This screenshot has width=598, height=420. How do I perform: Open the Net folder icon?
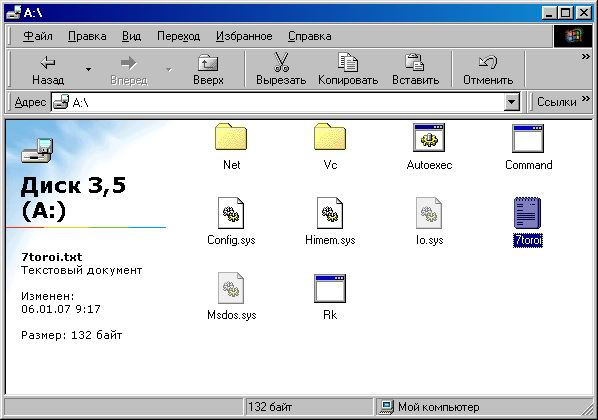(231, 137)
